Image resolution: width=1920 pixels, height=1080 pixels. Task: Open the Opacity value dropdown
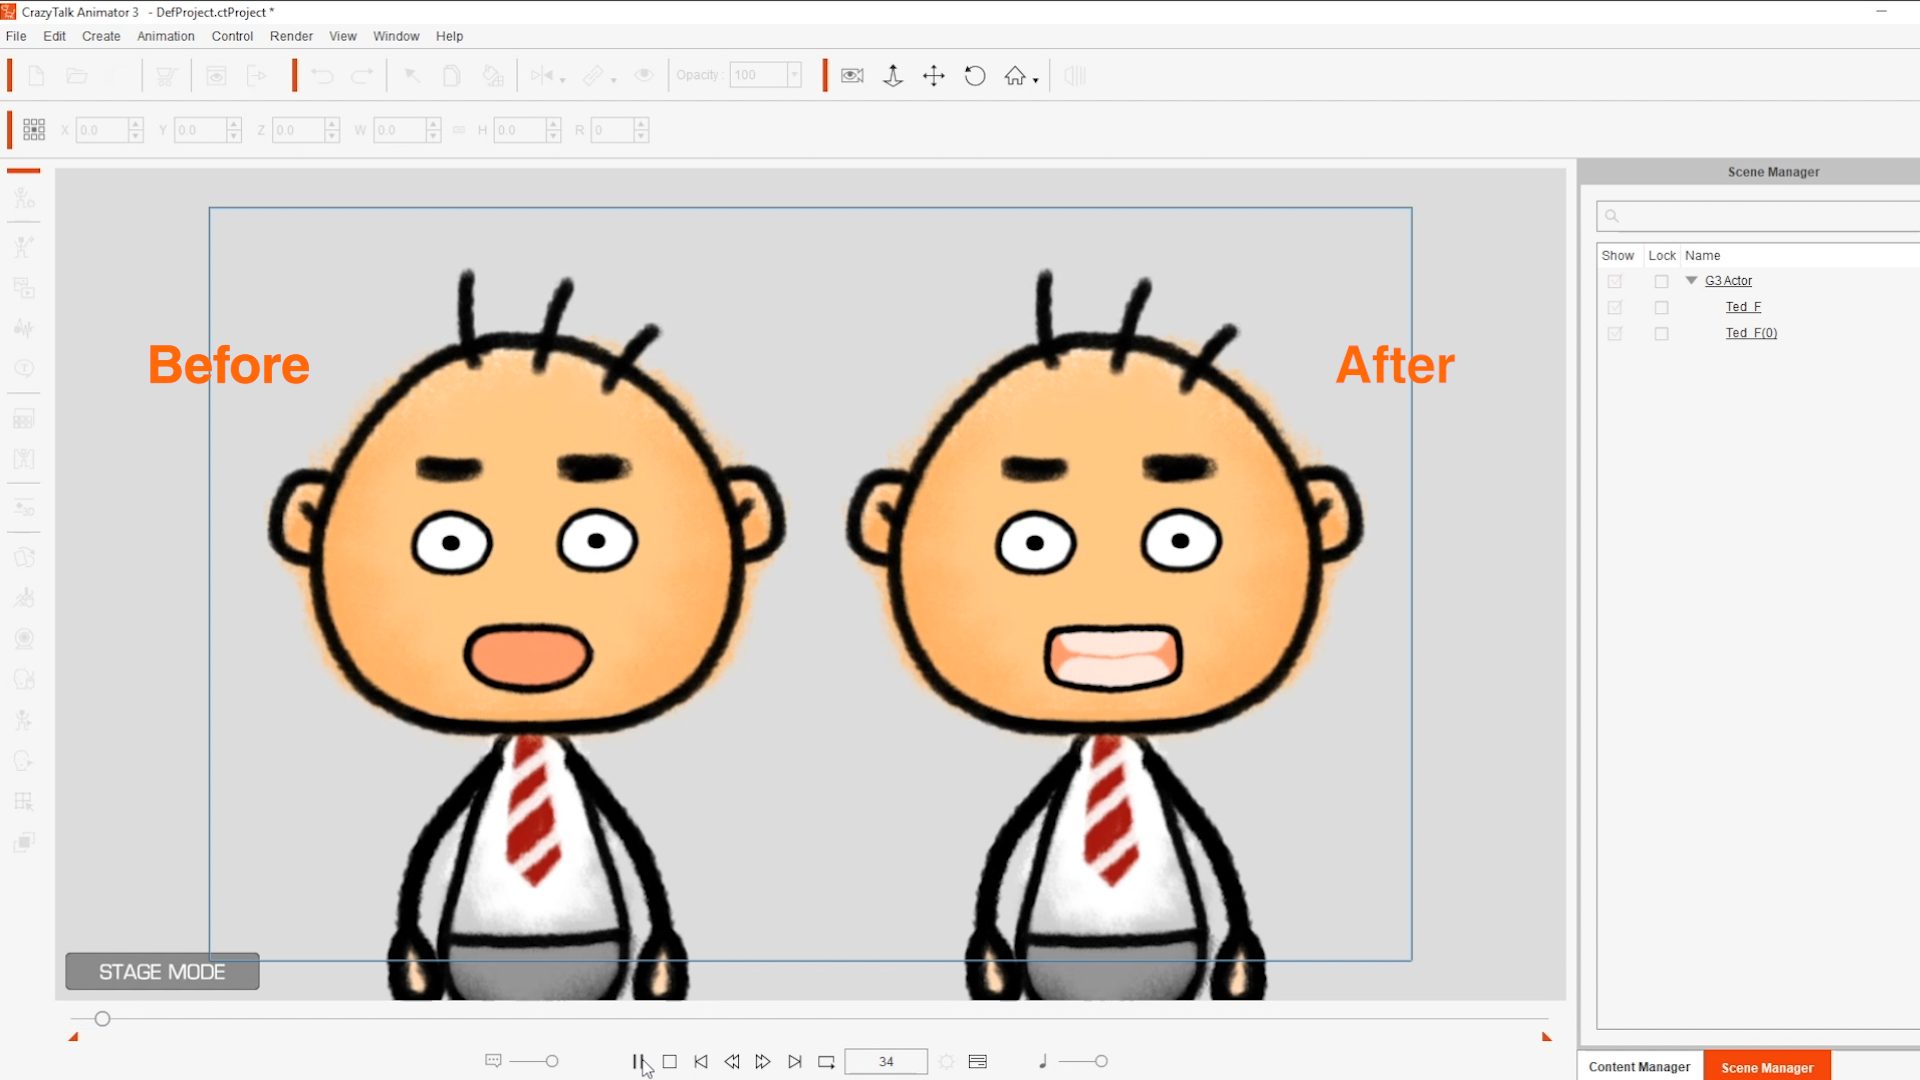pos(794,75)
